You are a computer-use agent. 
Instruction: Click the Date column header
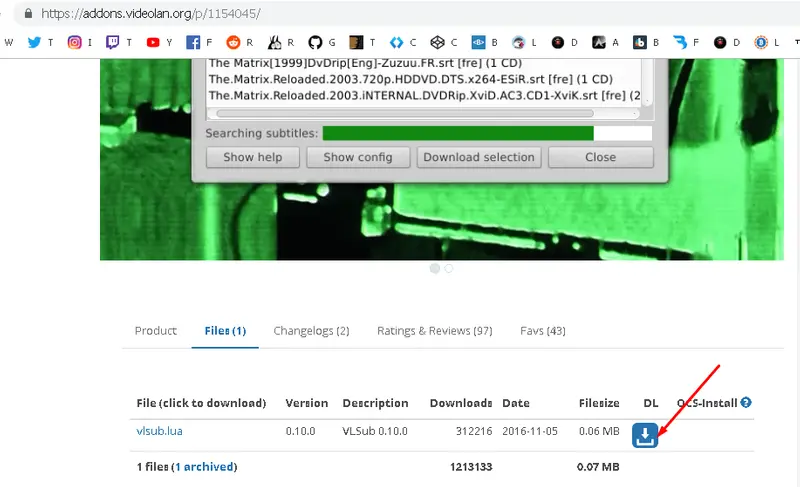pyautogui.click(x=516, y=403)
